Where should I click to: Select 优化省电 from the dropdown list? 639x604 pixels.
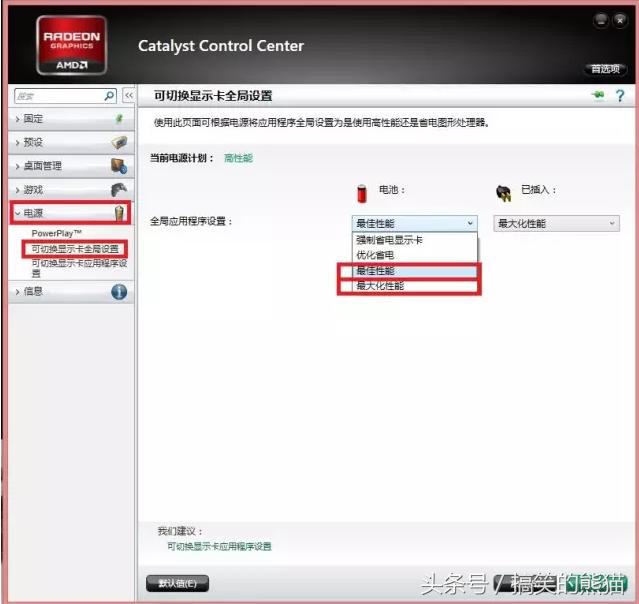pos(414,255)
